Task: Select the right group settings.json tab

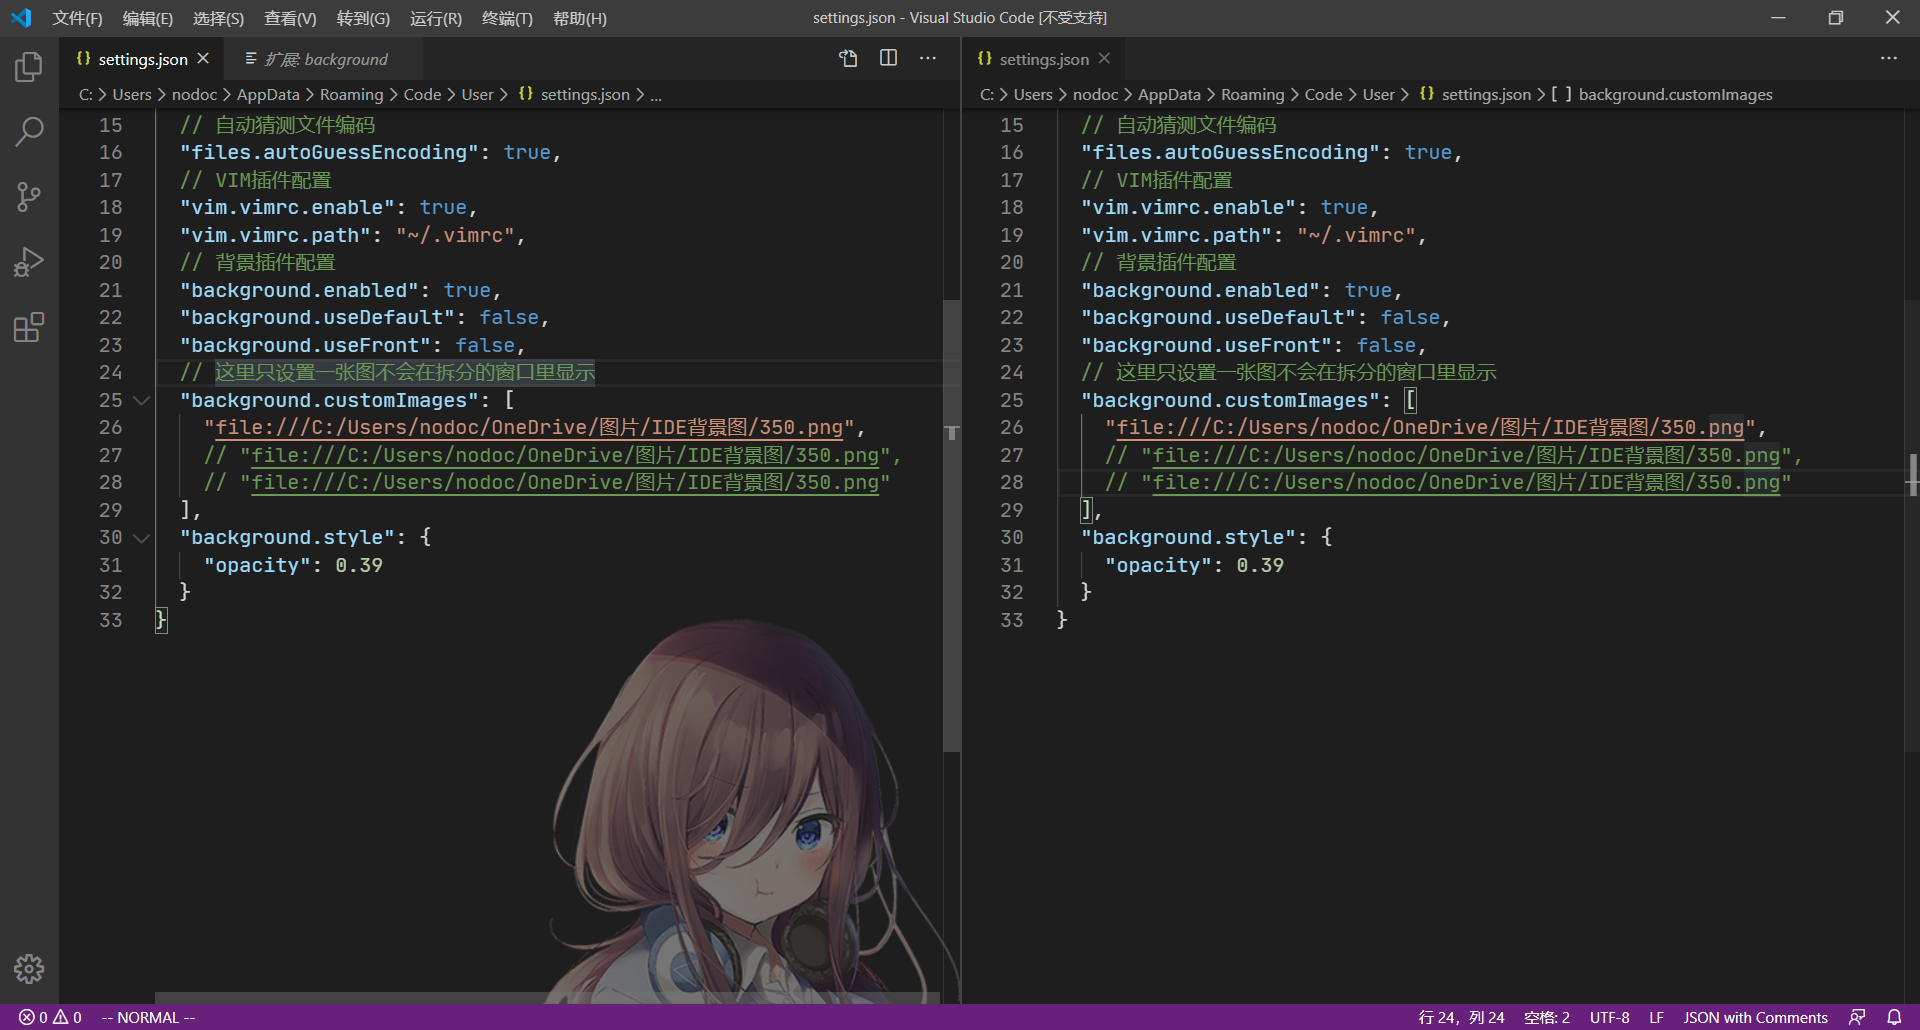Action: pyautogui.click(x=1043, y=59)
